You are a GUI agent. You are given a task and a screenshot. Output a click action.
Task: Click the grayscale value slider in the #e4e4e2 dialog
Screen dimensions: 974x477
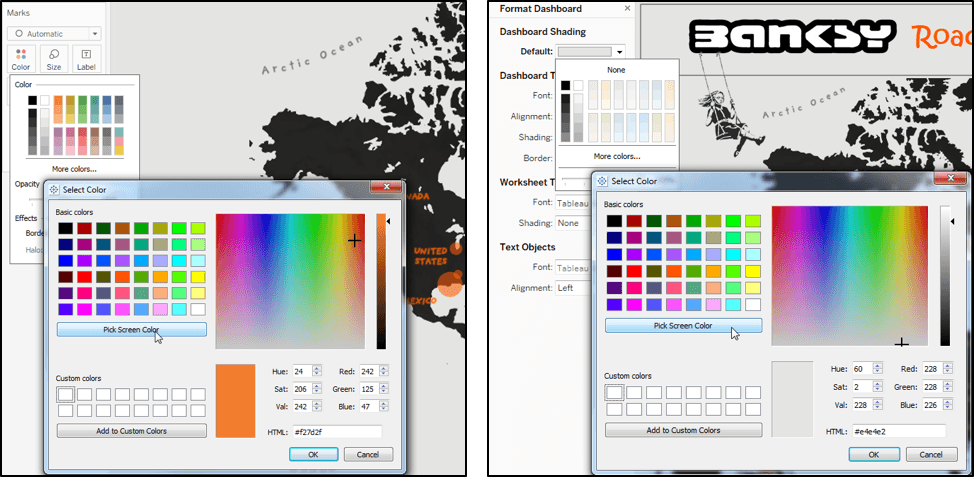click(945, 276)
